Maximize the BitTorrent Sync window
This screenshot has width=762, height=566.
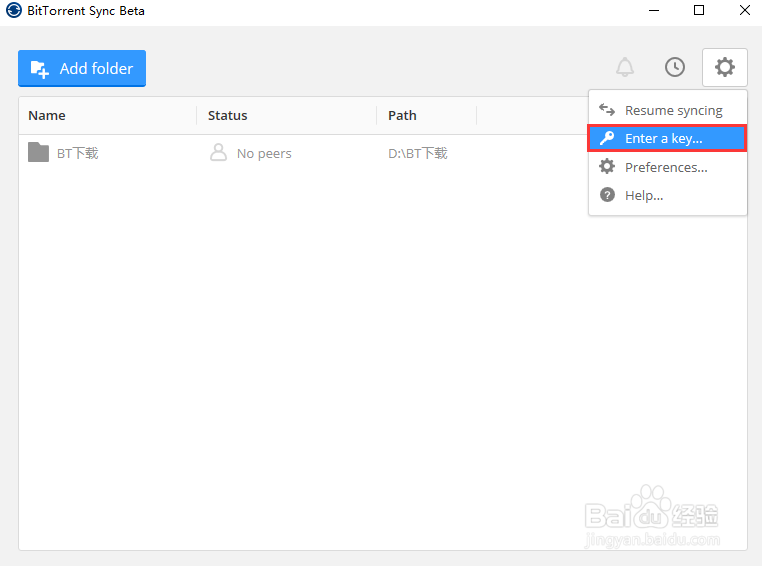tap(699, 10)
